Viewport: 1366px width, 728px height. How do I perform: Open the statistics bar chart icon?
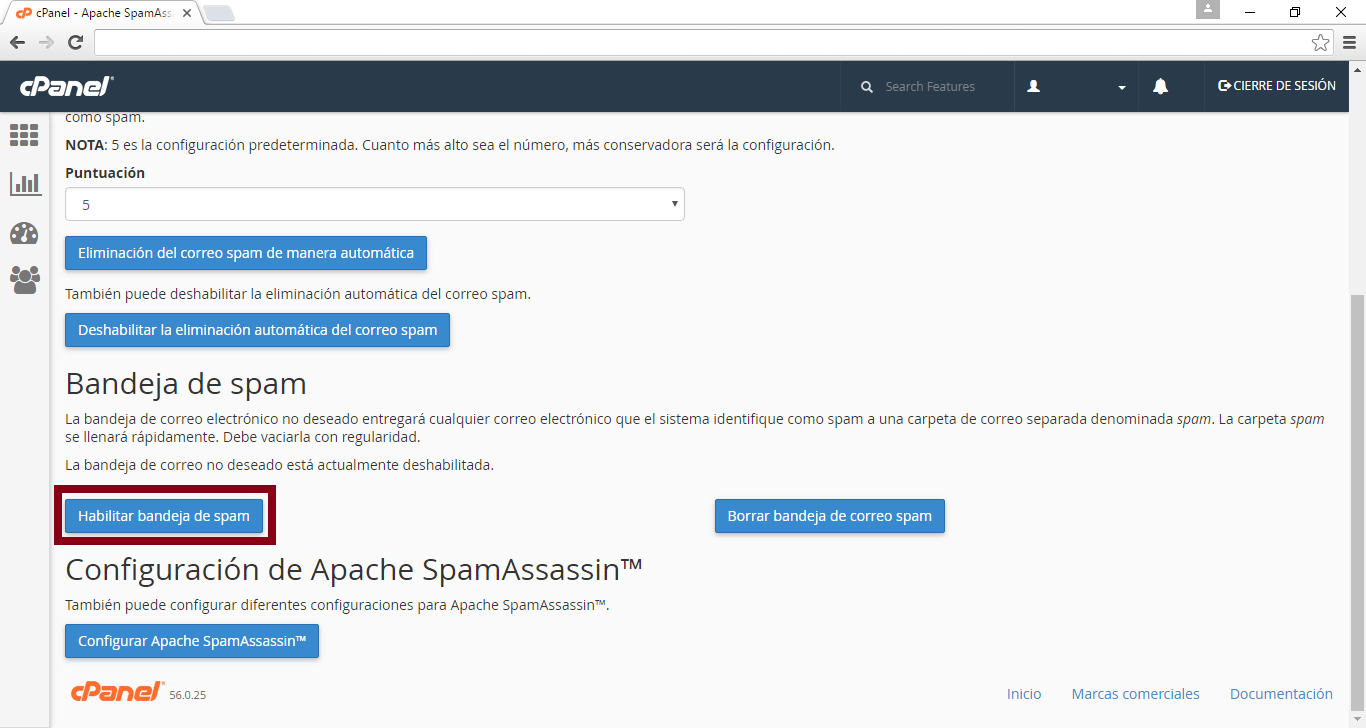25,183
